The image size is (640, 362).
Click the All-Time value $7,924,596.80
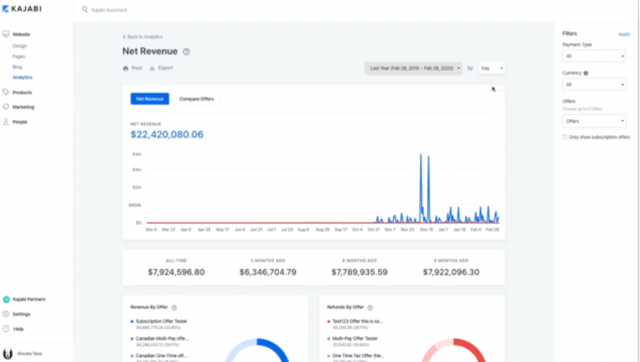tap(176, 272)
